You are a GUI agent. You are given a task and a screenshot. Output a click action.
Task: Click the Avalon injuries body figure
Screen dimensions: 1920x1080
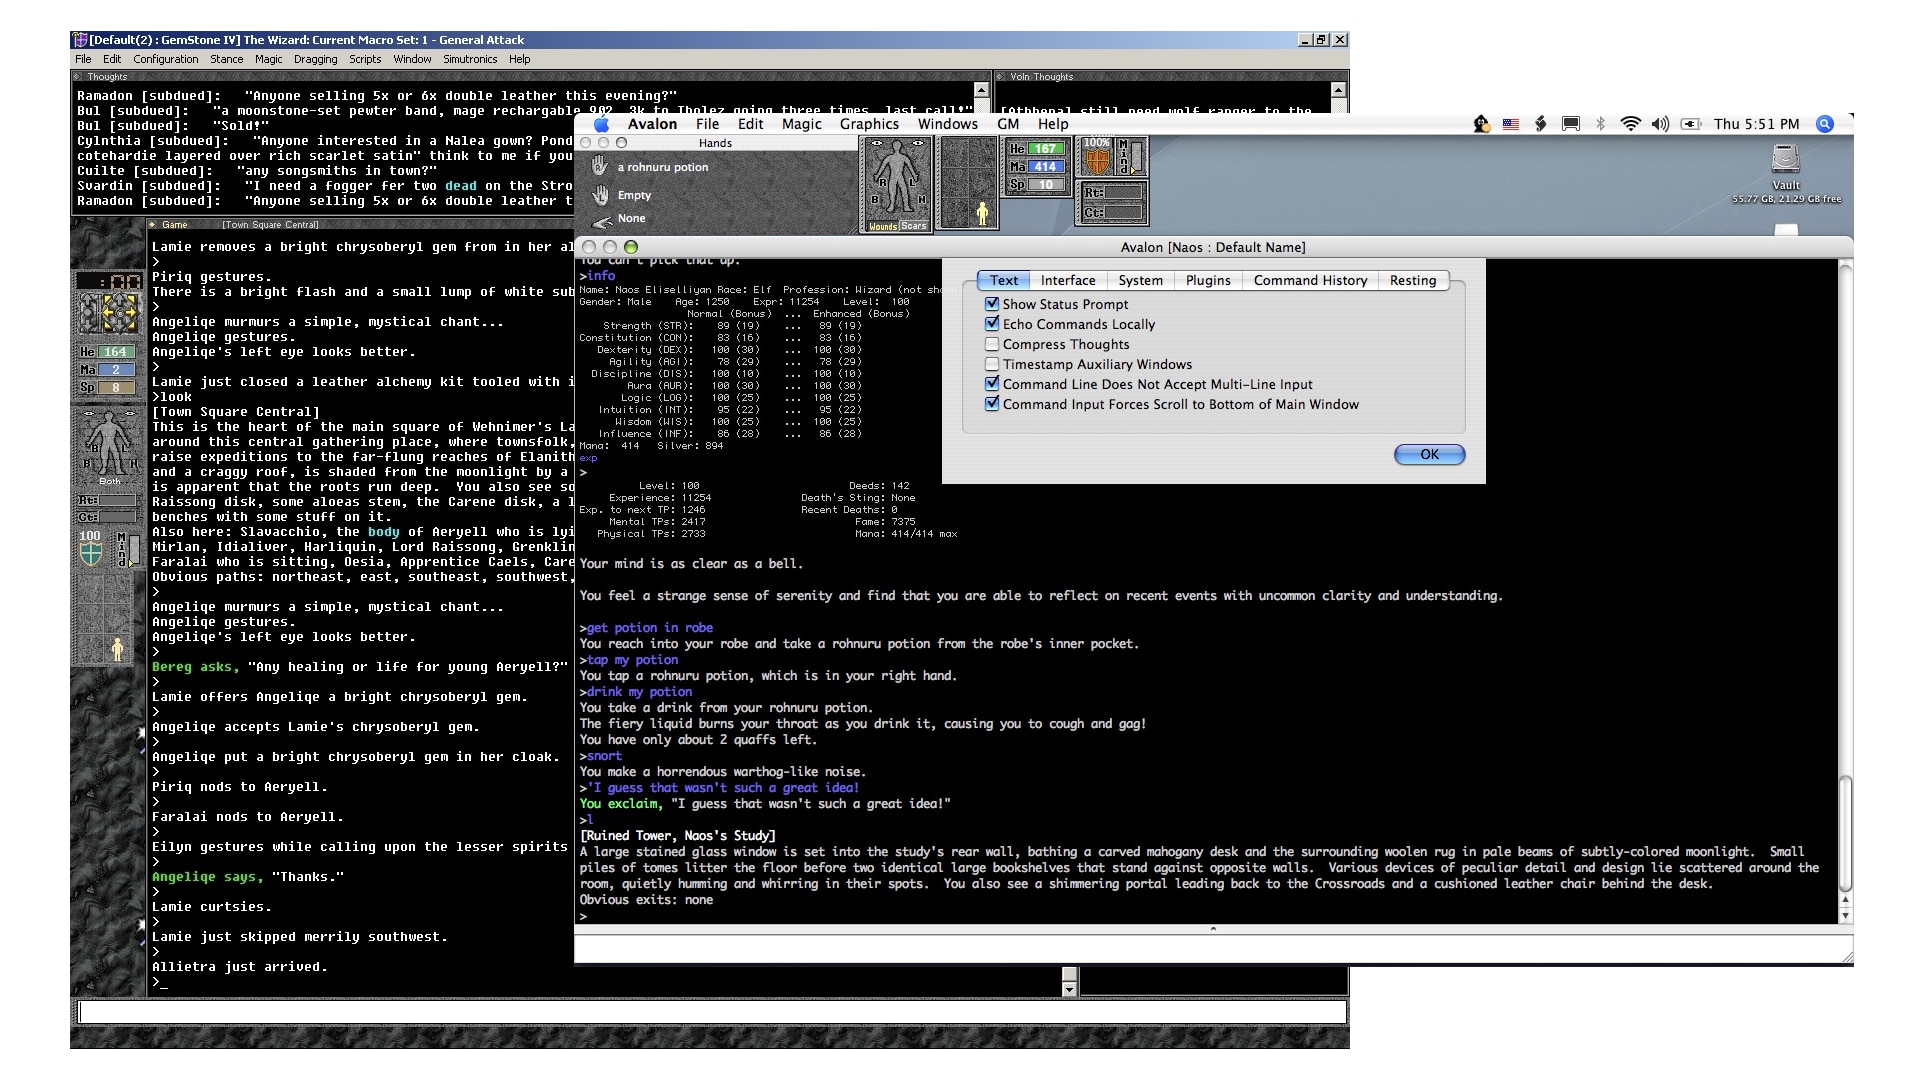coord(897,178)
